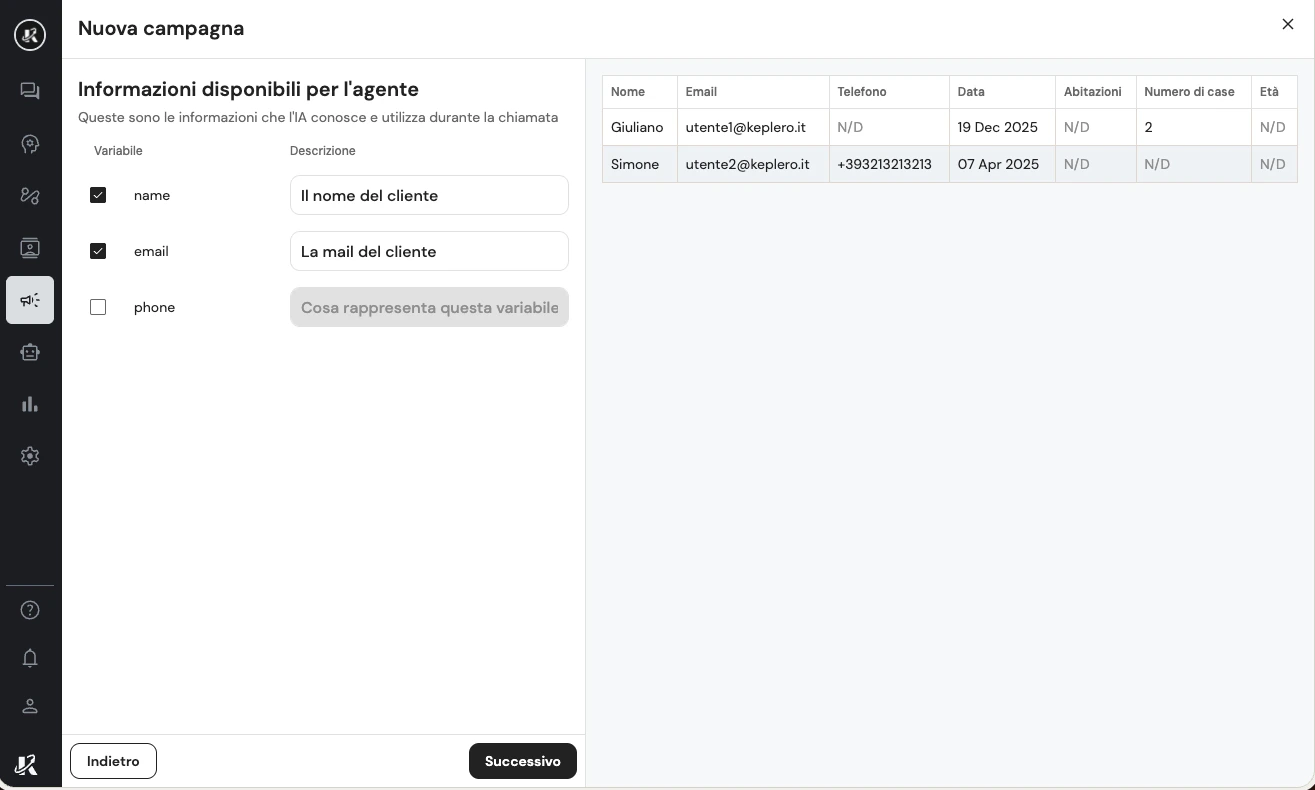Click the 'phone' variable label
The width and height of the screenshot is (1315, 790).
154,307
